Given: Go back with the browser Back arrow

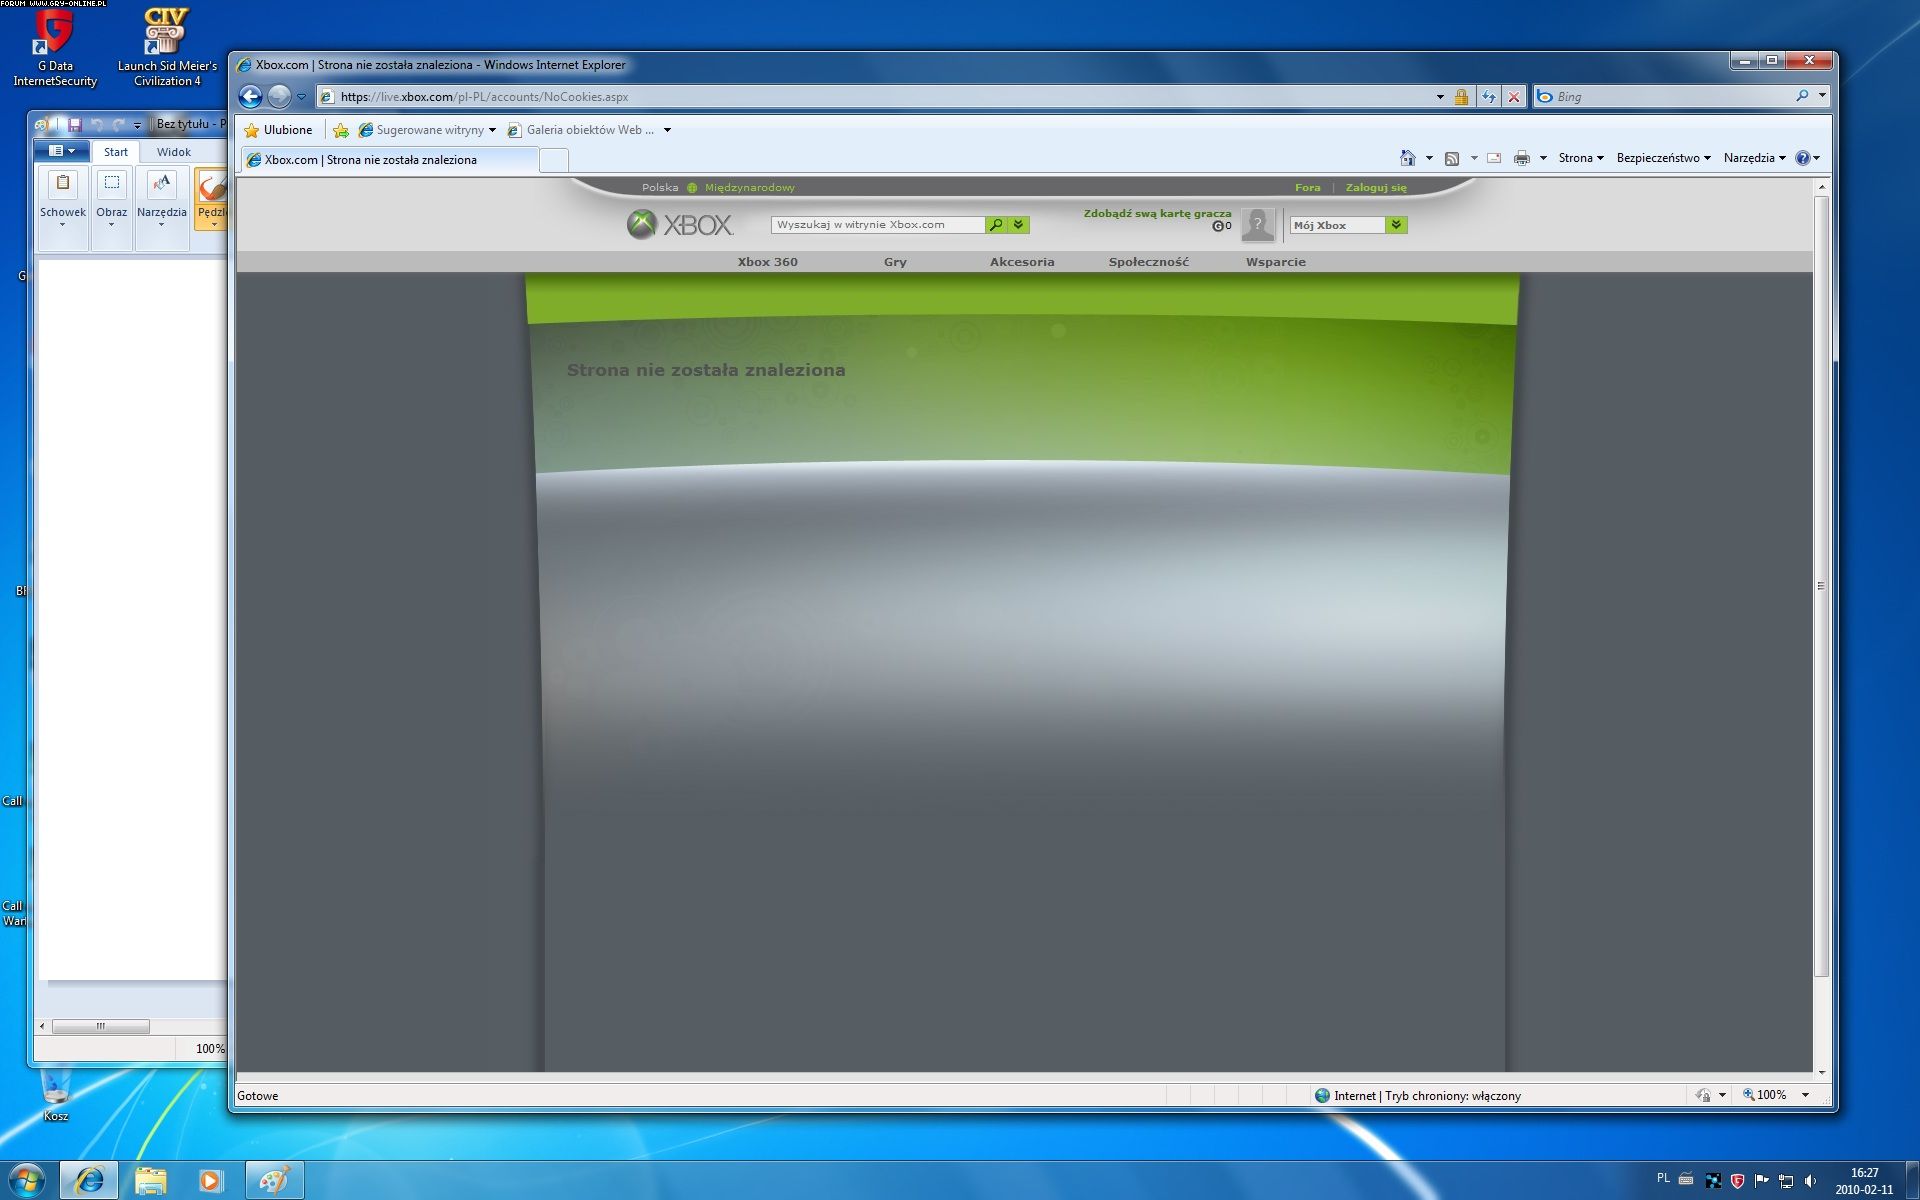Looking at the screenshot, I should pyautogui.click(x=250, y=96).
